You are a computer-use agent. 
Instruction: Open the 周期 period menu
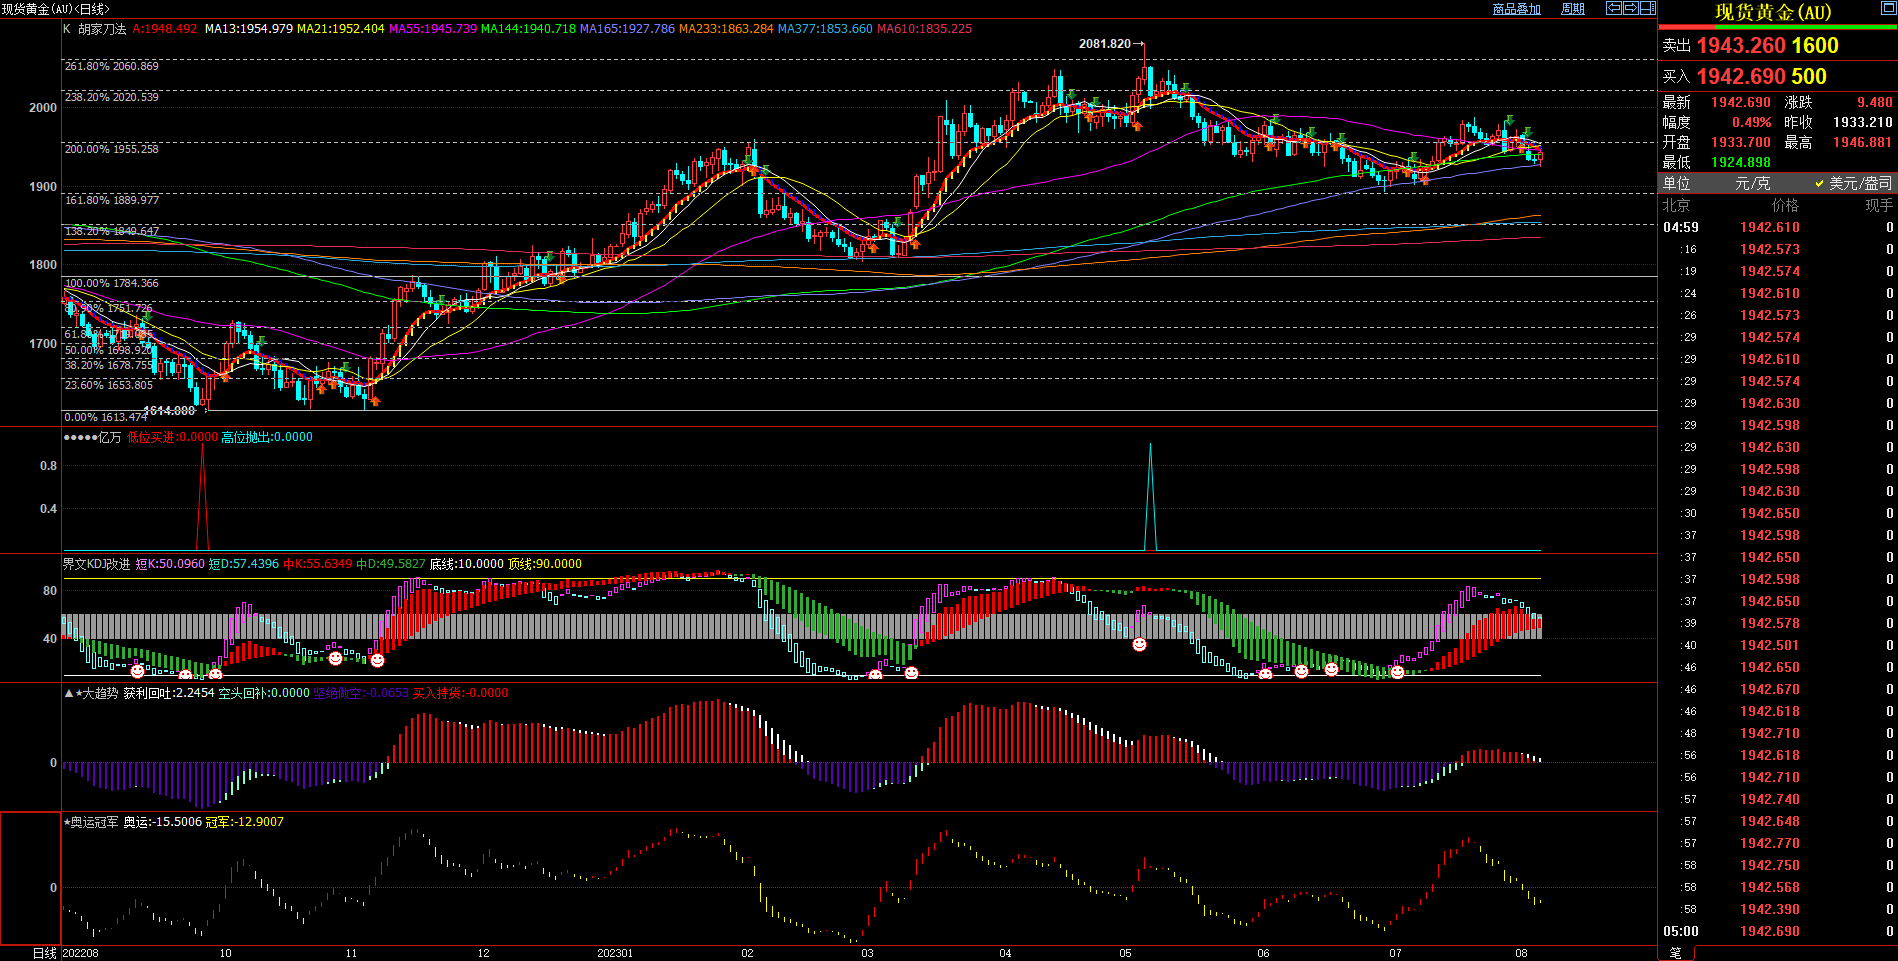click(1573, 9)
